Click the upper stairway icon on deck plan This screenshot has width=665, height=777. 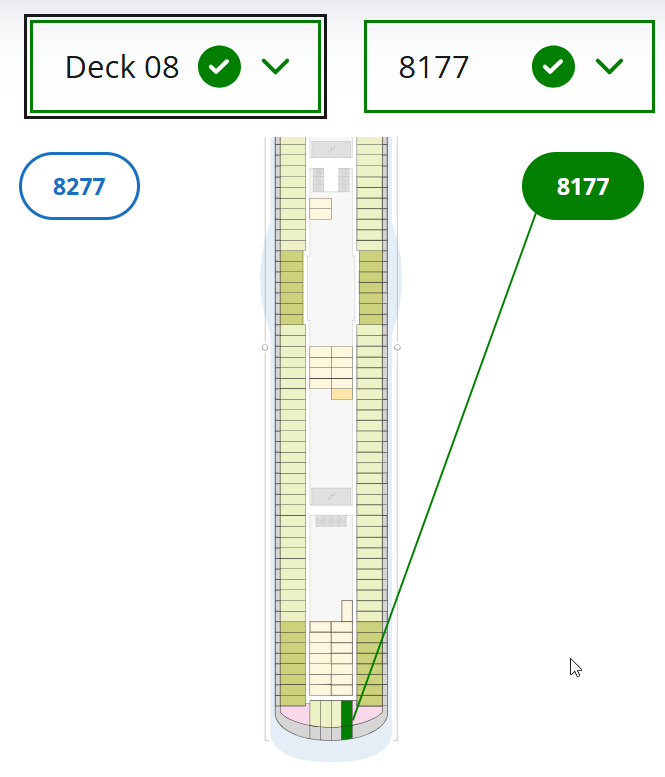330,149
